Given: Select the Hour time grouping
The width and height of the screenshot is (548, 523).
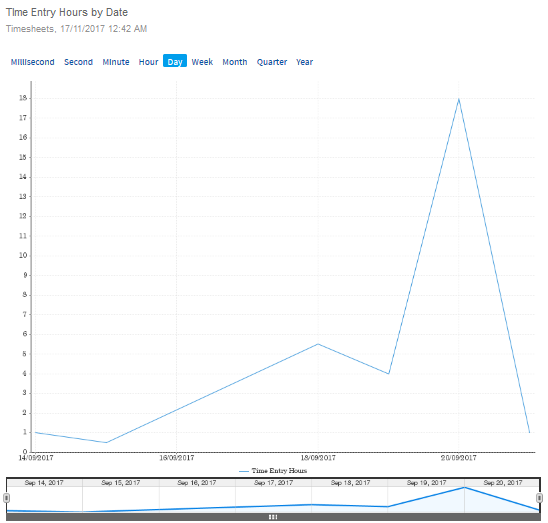Looking at the screenshot, I should 148,62.
